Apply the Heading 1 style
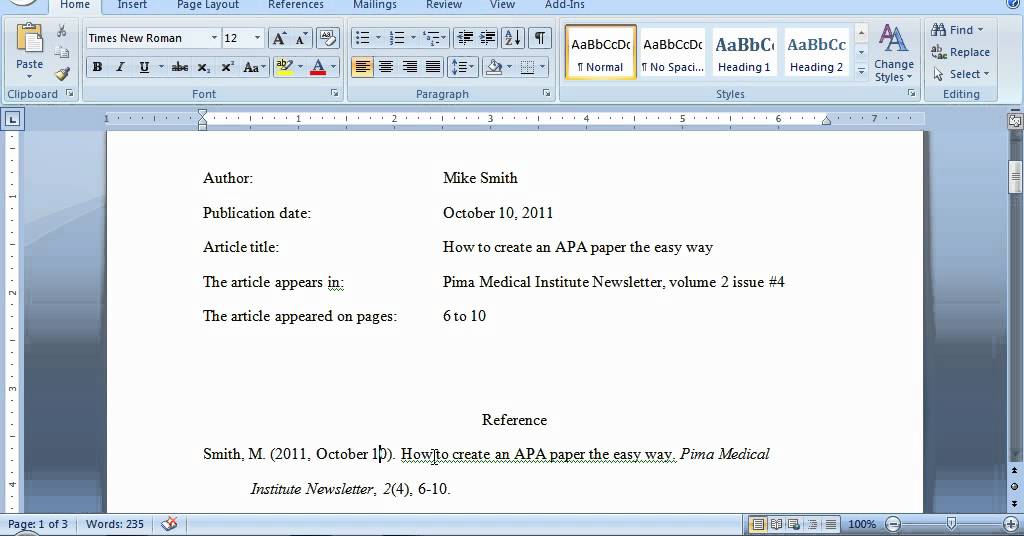 [744, 53]
